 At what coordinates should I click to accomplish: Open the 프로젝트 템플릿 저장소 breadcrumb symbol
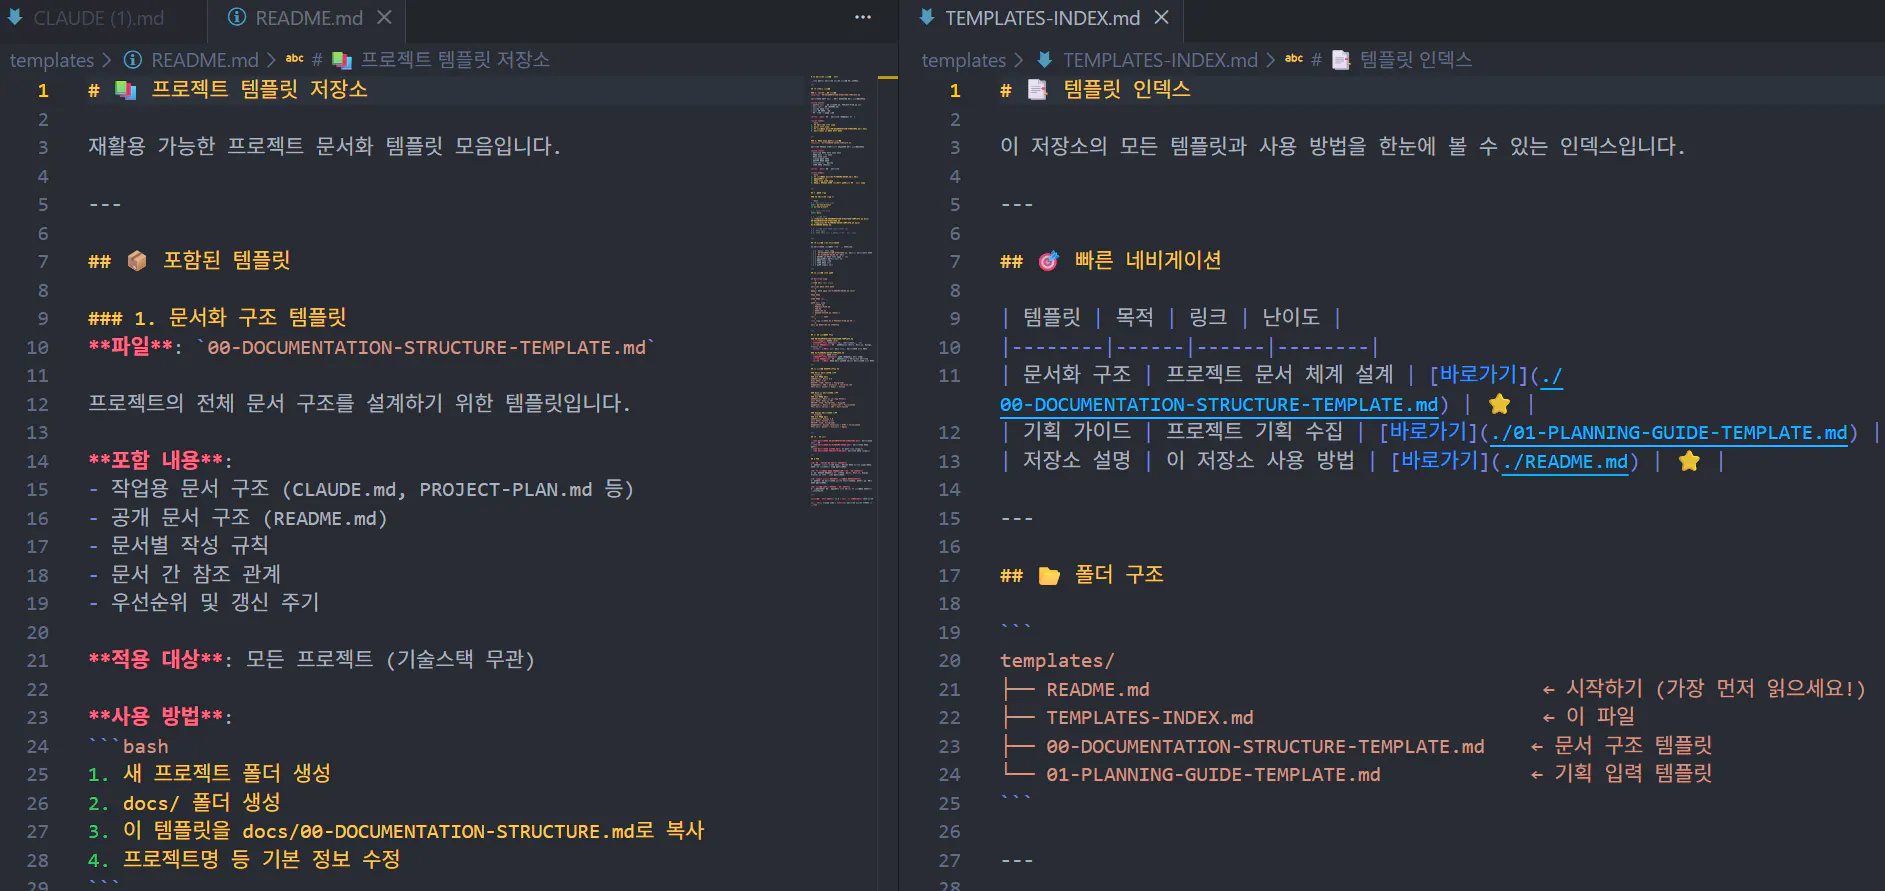(x=455, y=60)
